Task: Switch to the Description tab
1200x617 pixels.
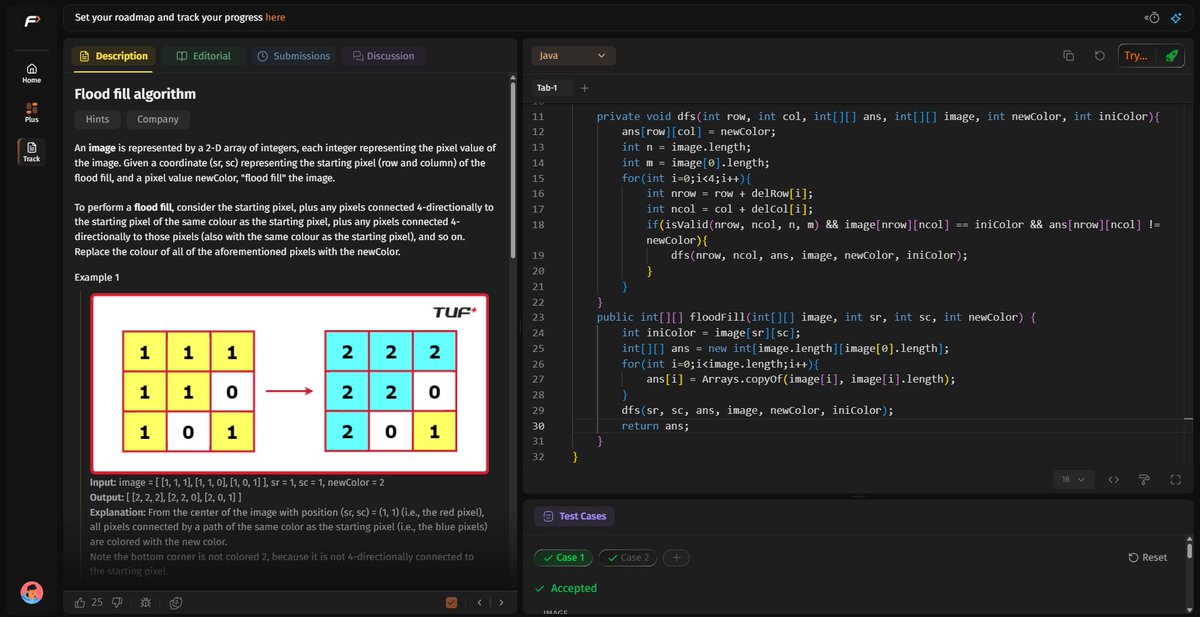Action: tap(113, 56)
